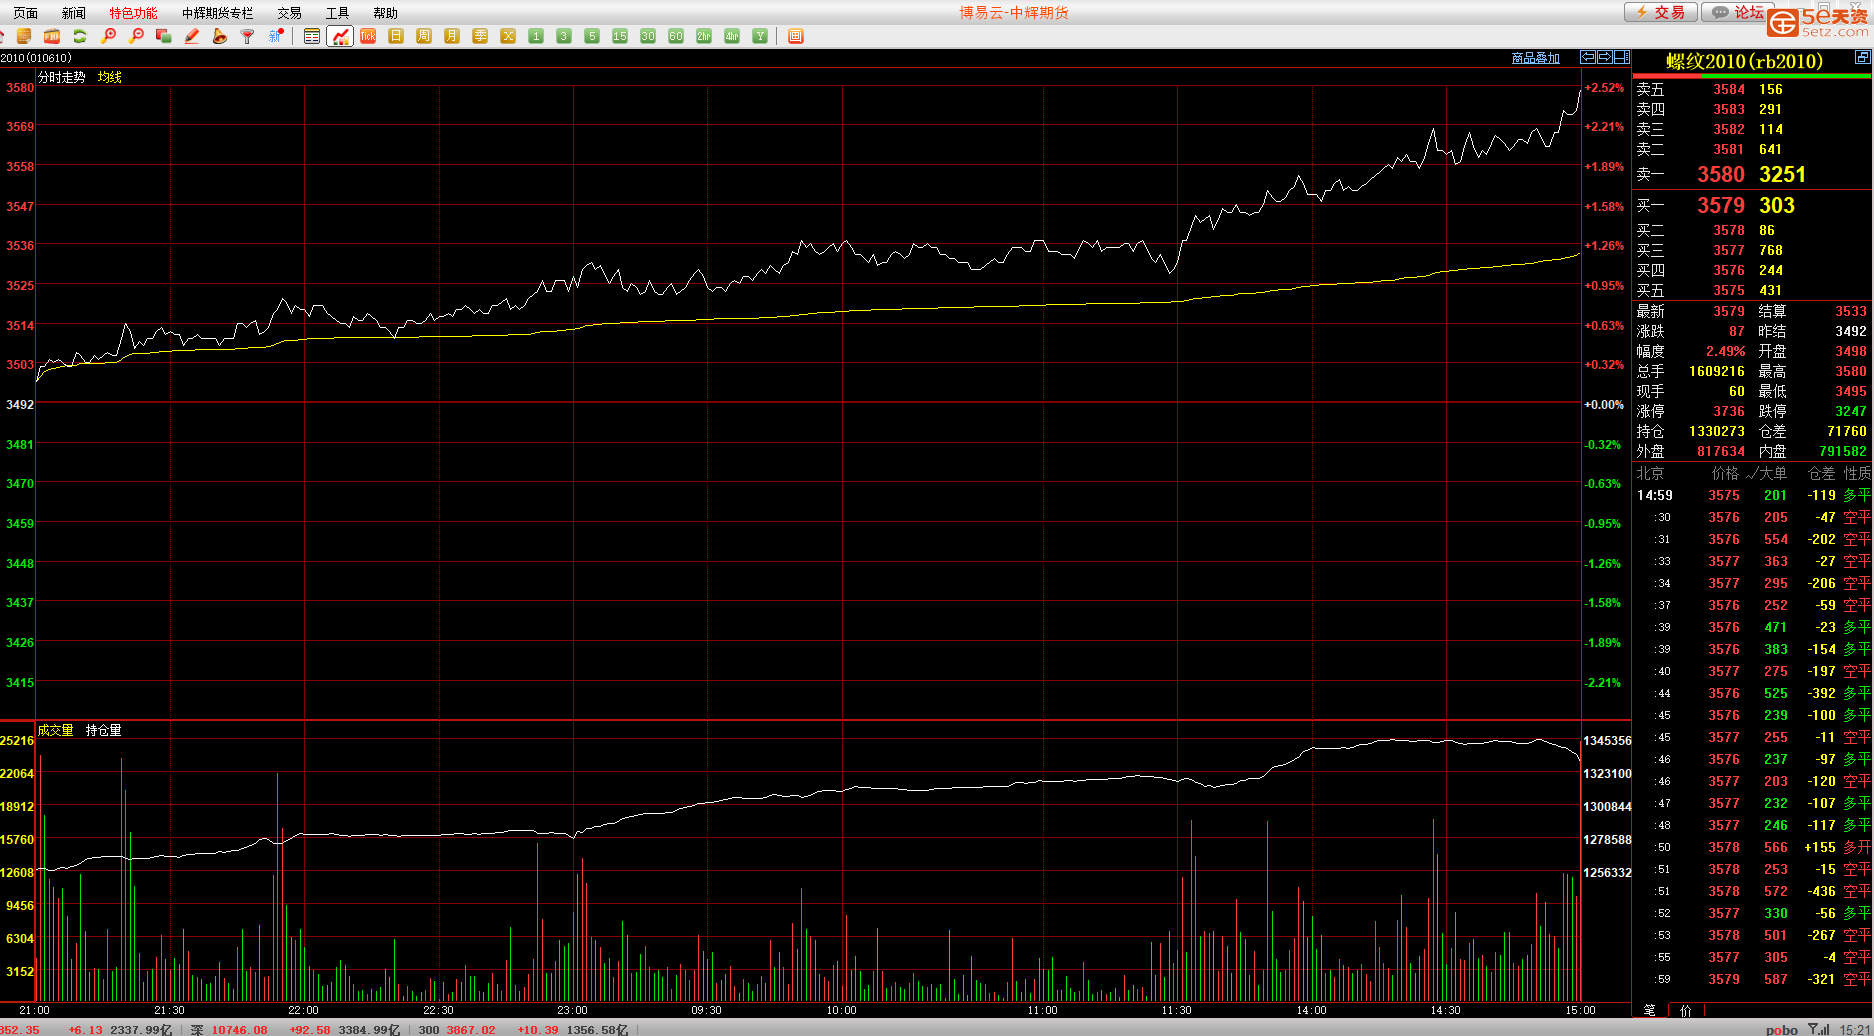Click the restore panel icon beside 螺纹2010
Screen dimensions: 1874x1036
1862,57
